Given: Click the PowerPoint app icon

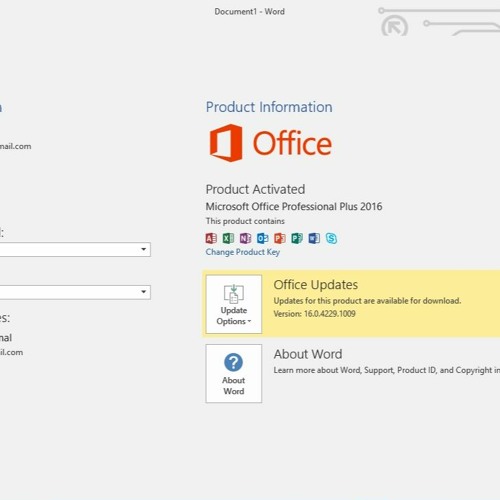Looking at the screenshot, I should 280,238.
